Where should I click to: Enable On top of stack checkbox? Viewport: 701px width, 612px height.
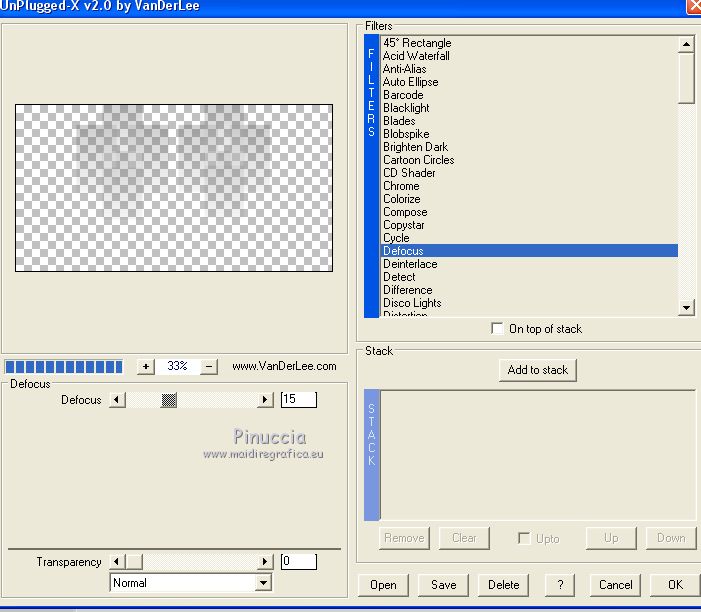[x=497, y=329]
